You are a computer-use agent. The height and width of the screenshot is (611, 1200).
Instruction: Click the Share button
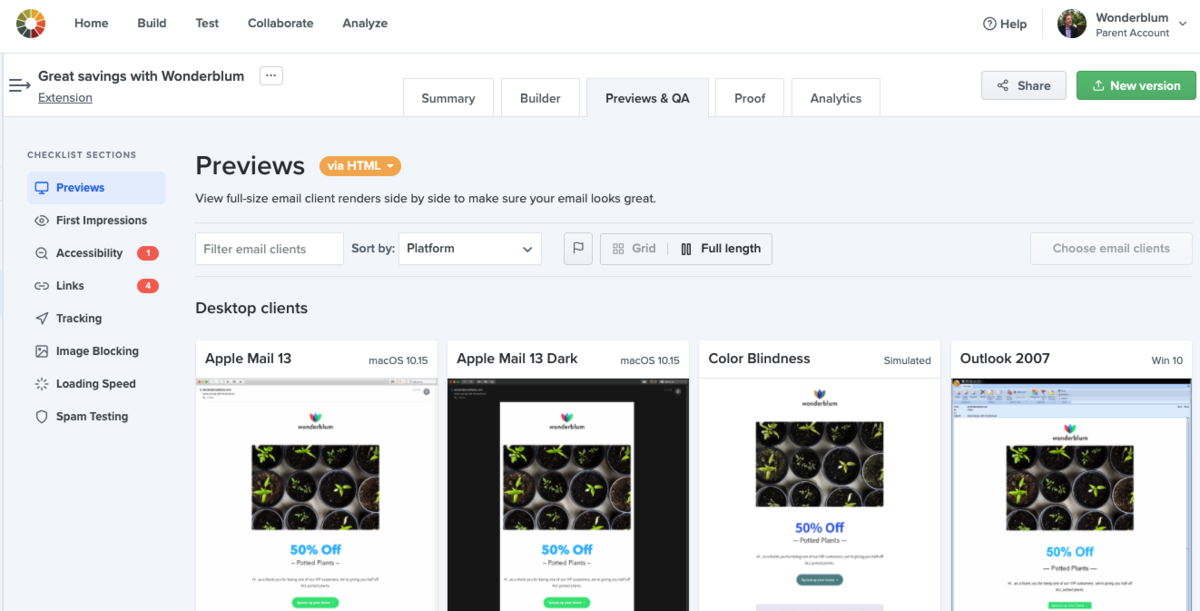(1023, 86)
